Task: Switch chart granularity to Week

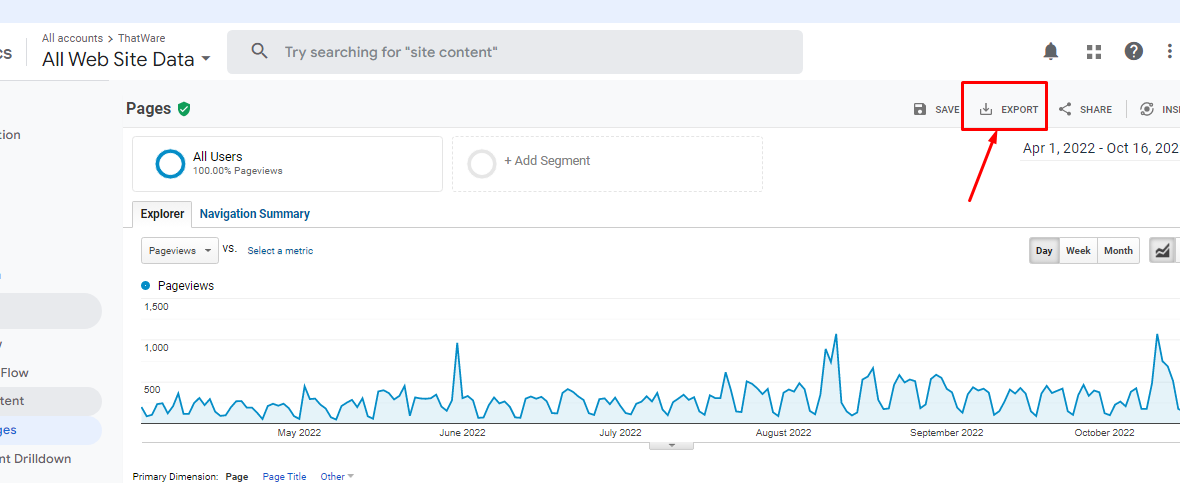Action: (1078, 250)
